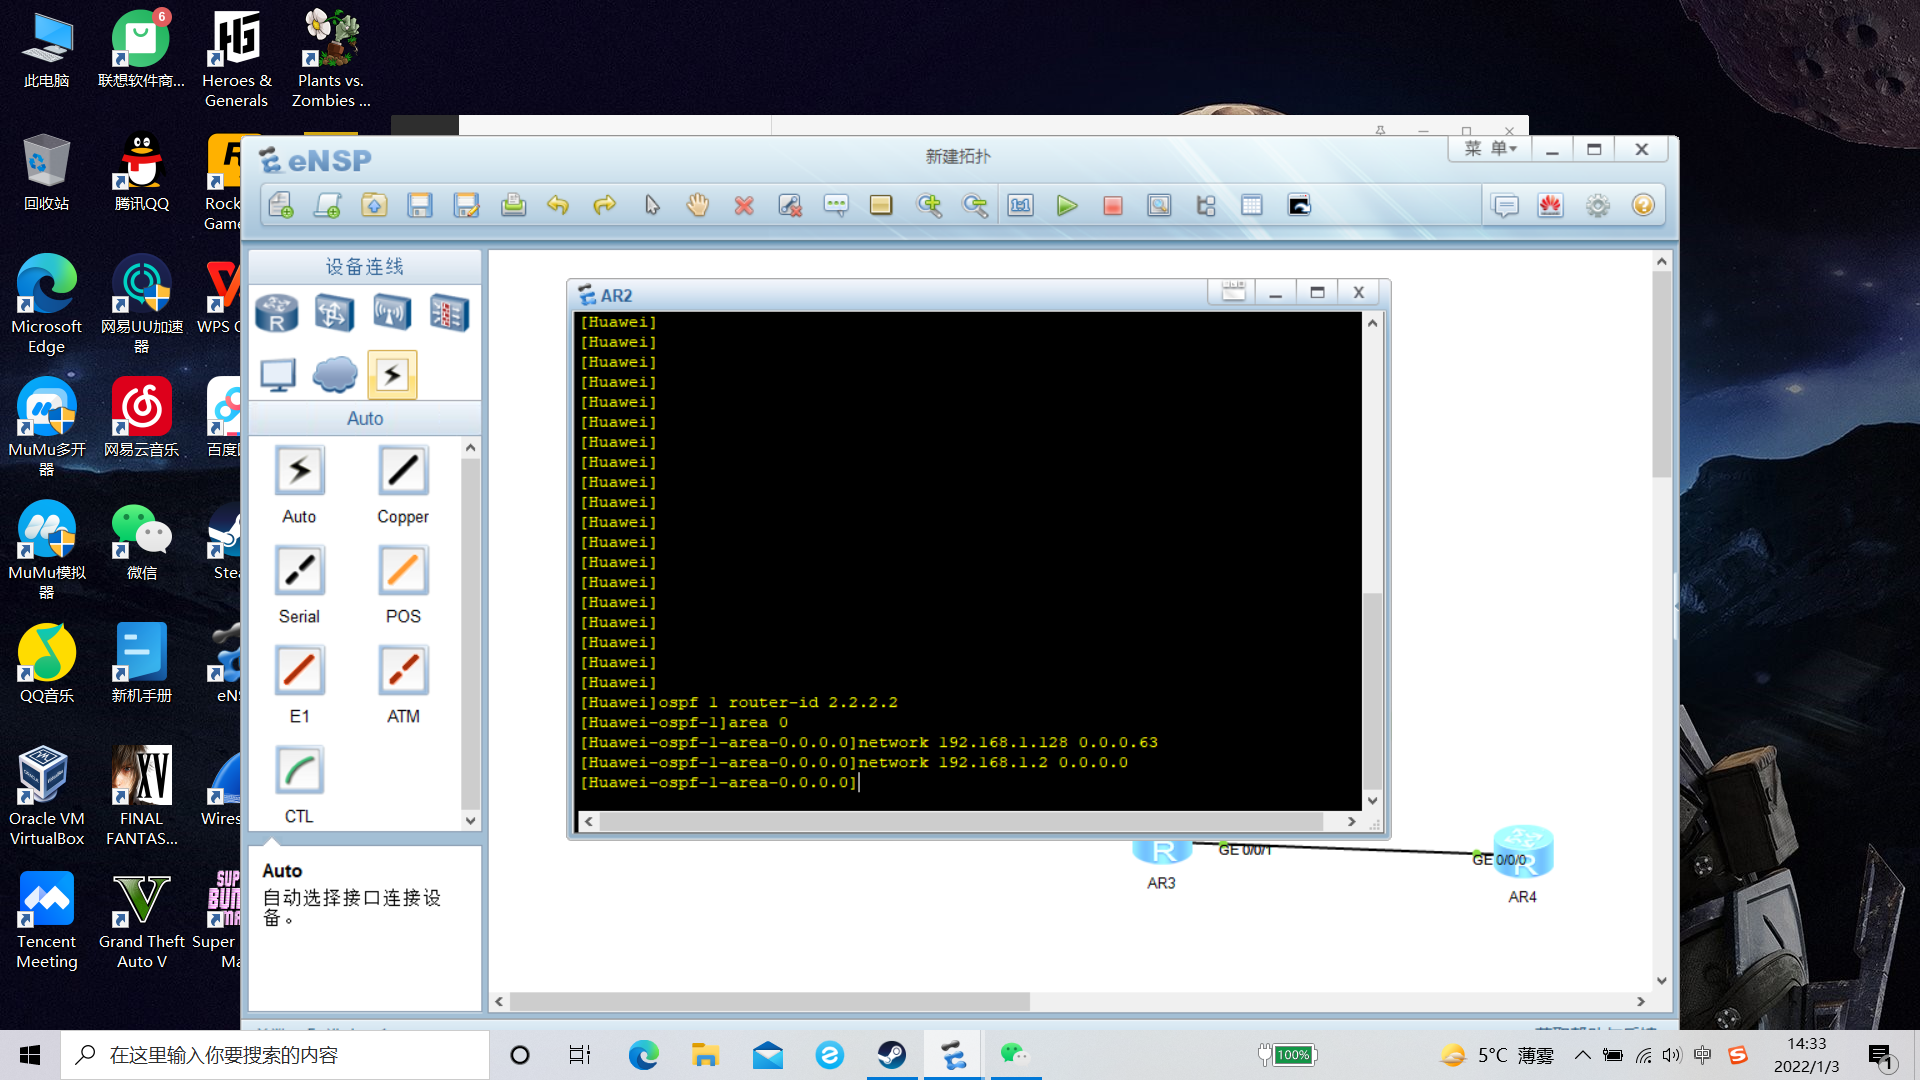The height and width of the screenshot is (1080, 1920).
Task: Click the Zoom In magnifier icon
Action: tap(929, 206)
